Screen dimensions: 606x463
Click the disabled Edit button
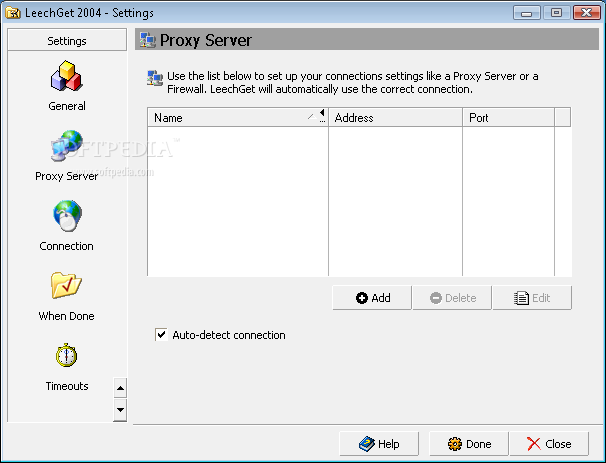coord(532,298)
